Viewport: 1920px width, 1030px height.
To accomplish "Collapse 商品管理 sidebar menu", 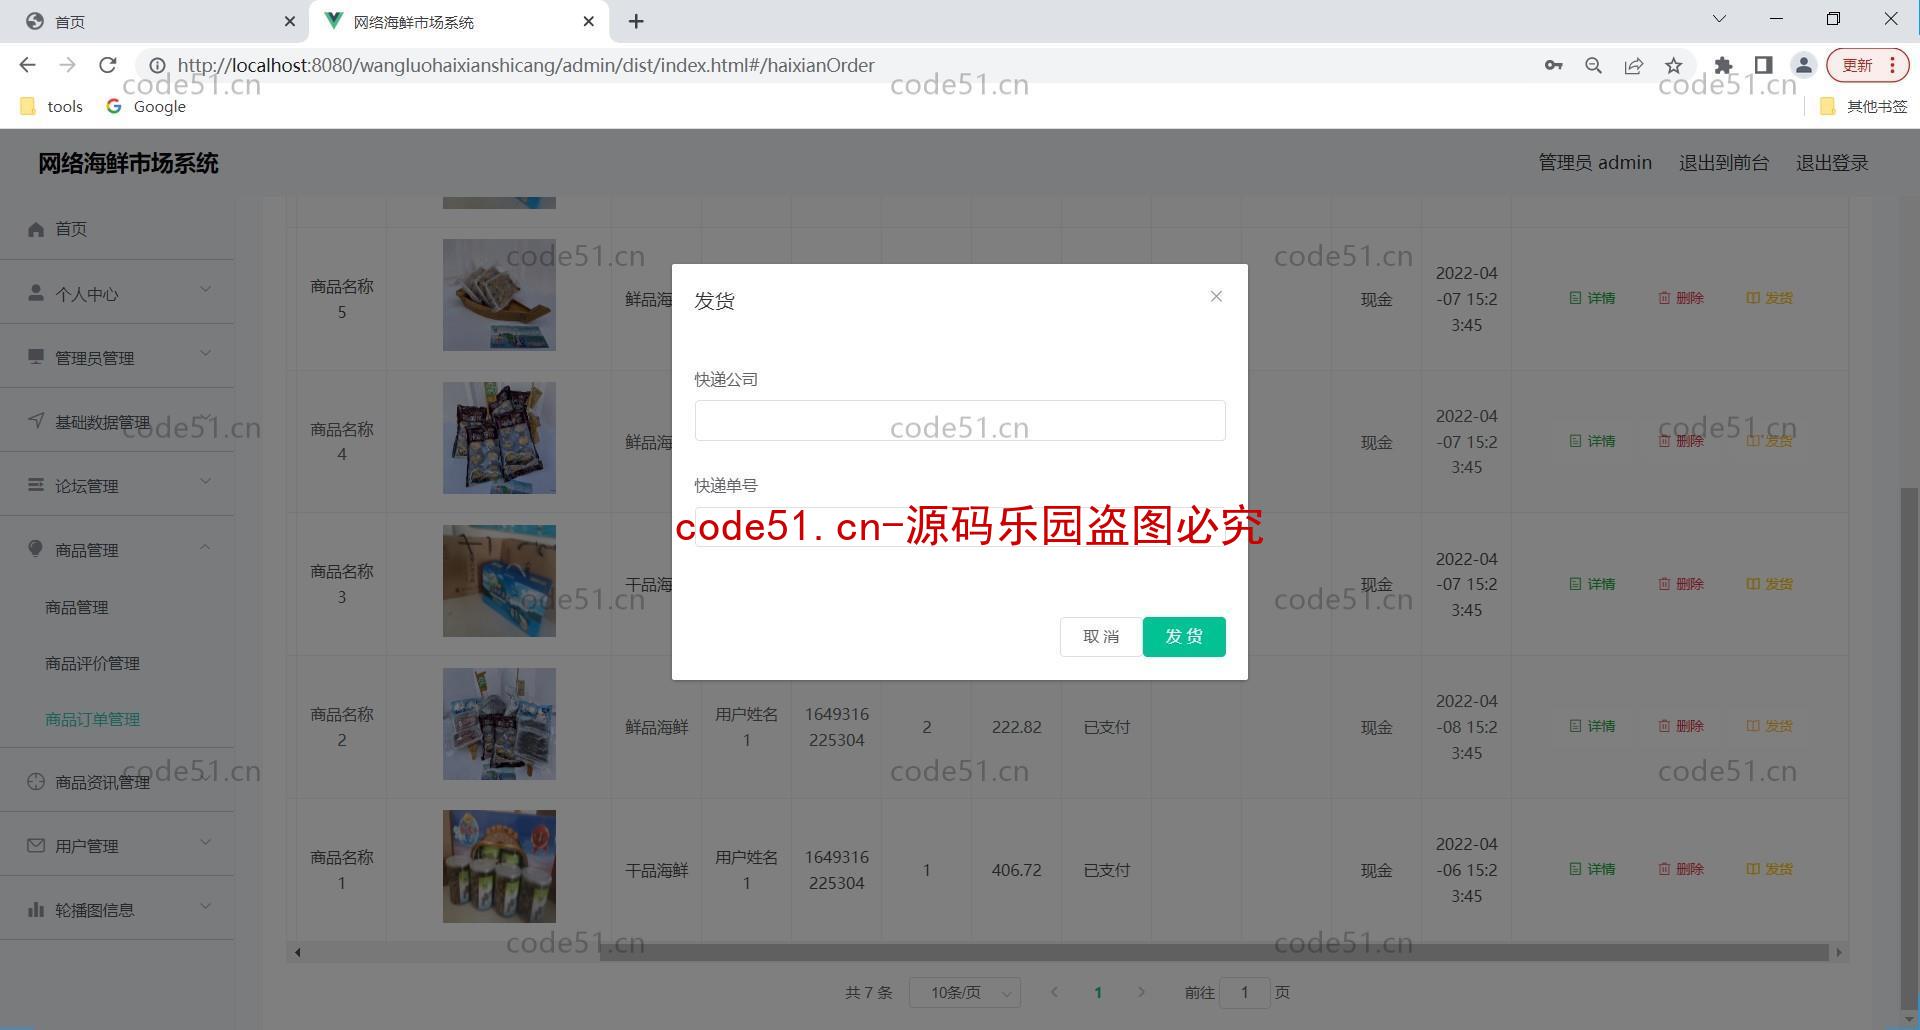I will [x=117, y=549].
